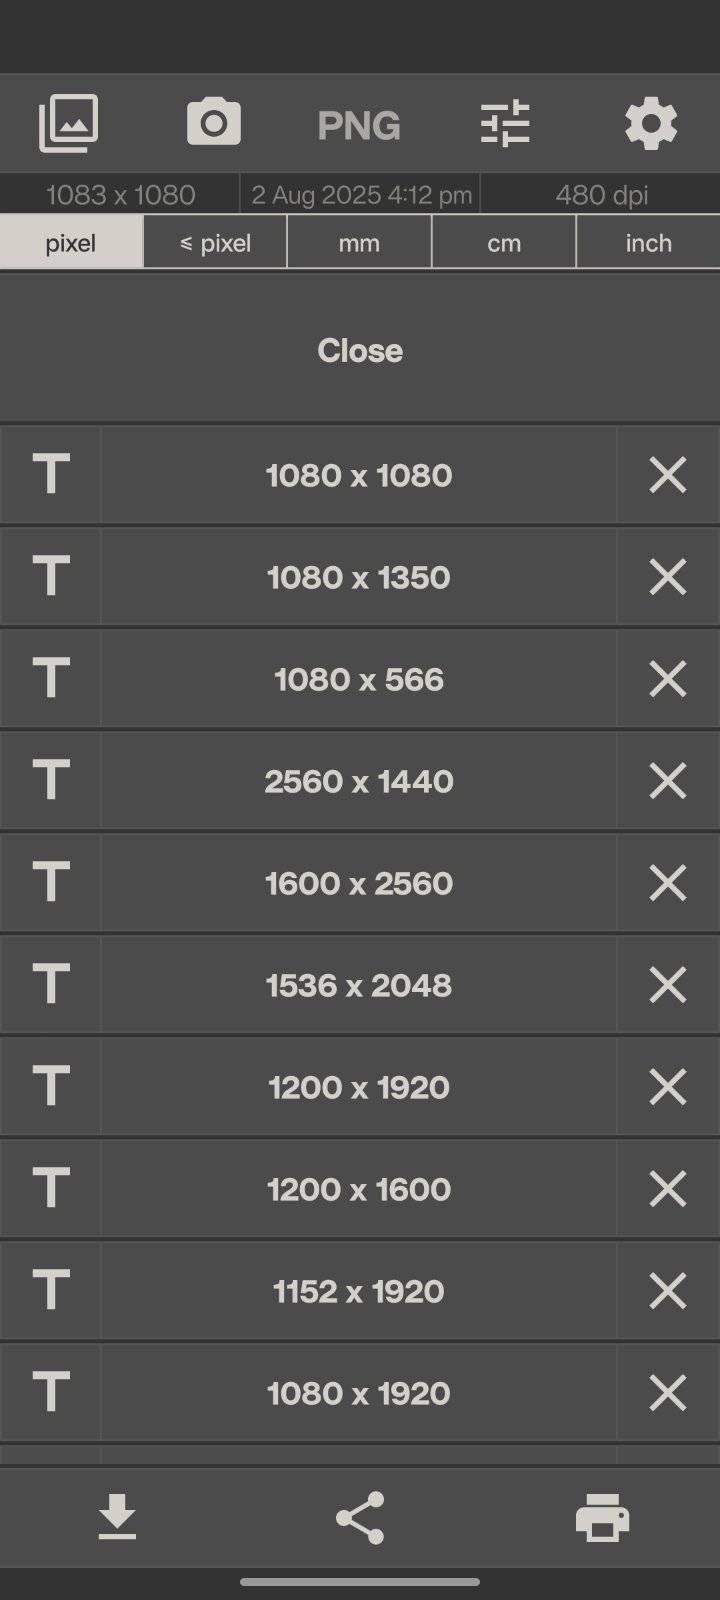
Task: Choose the 1080 x 1350 preset
Action: click(359, 577)
